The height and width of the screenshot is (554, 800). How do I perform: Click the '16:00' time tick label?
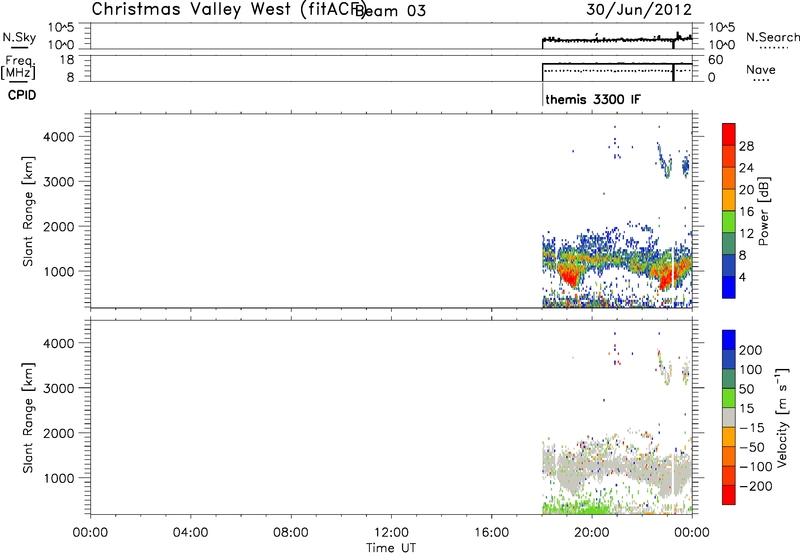pos(491,533)
